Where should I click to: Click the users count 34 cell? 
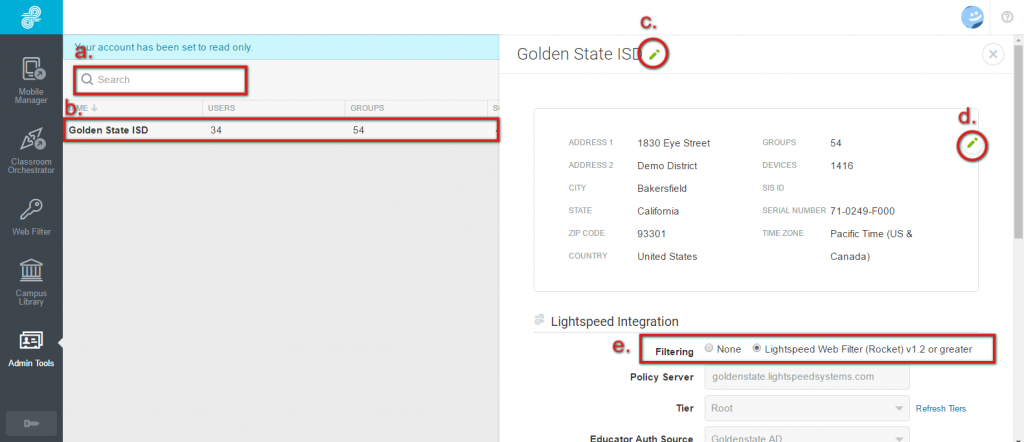click(x=216, y=130)
